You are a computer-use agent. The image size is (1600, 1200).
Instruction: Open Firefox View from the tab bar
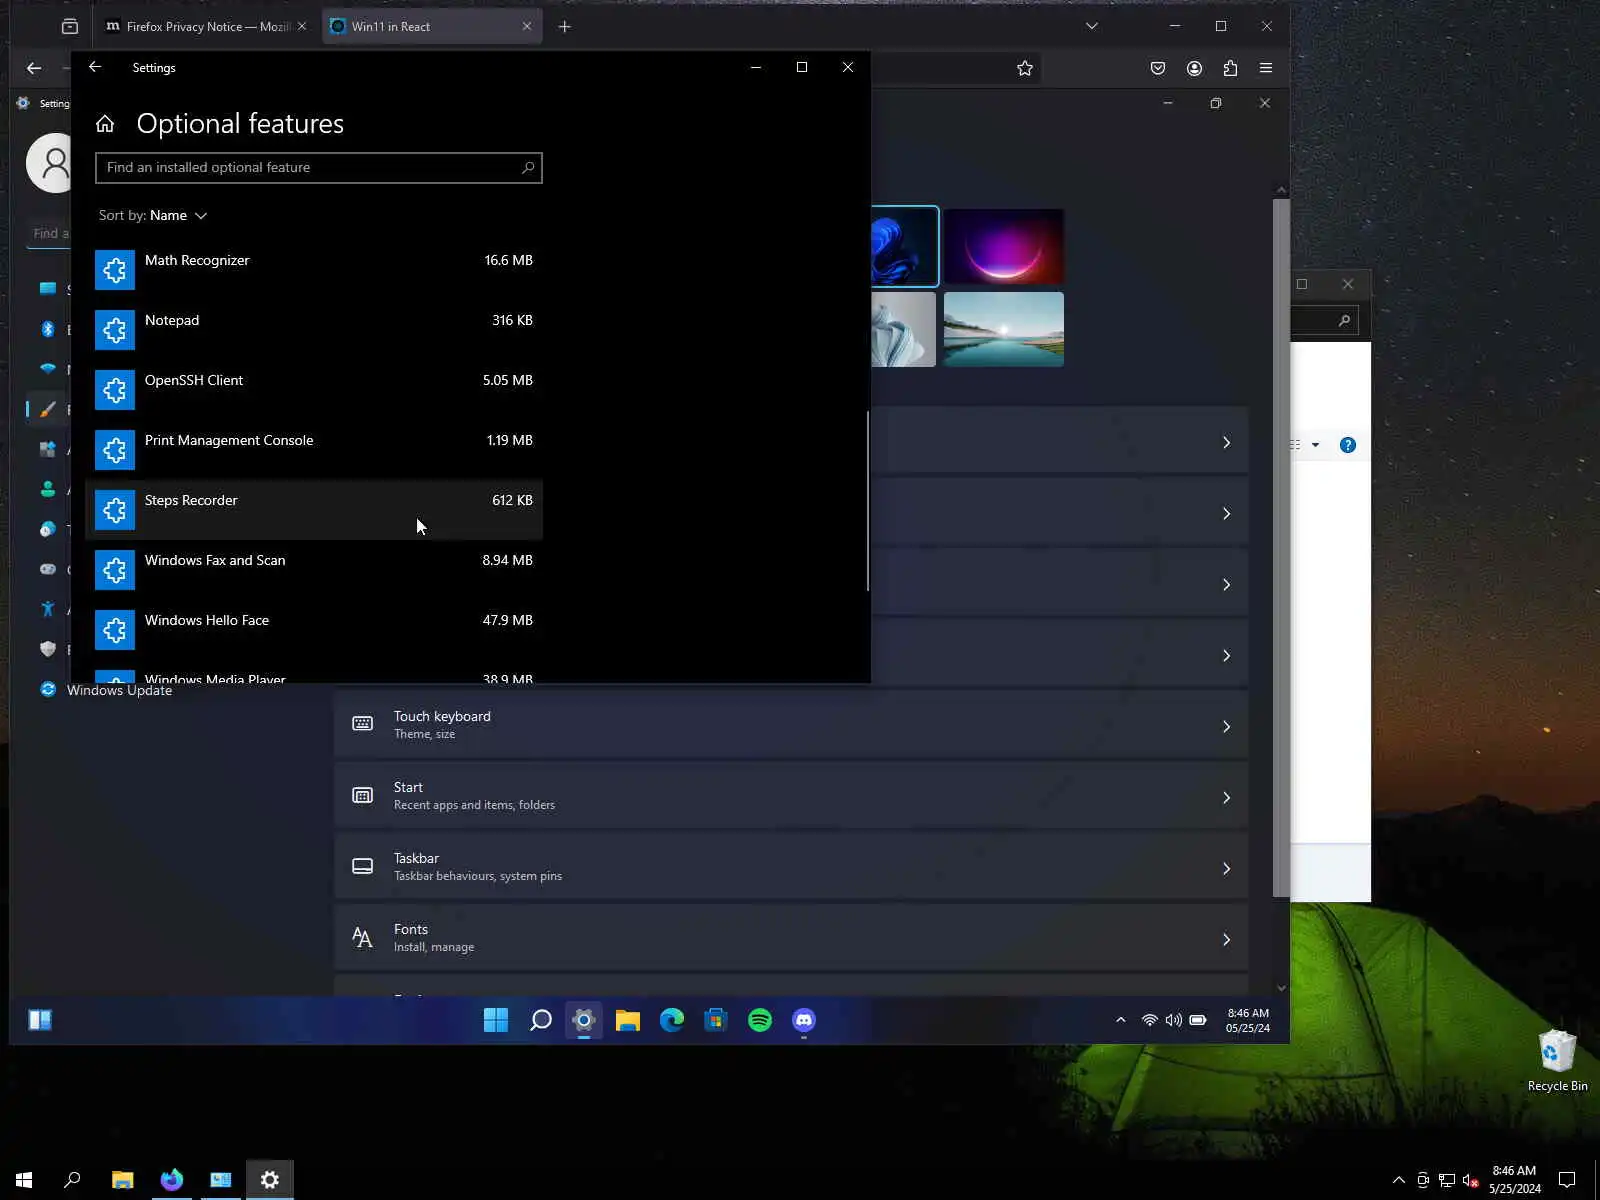70,26
